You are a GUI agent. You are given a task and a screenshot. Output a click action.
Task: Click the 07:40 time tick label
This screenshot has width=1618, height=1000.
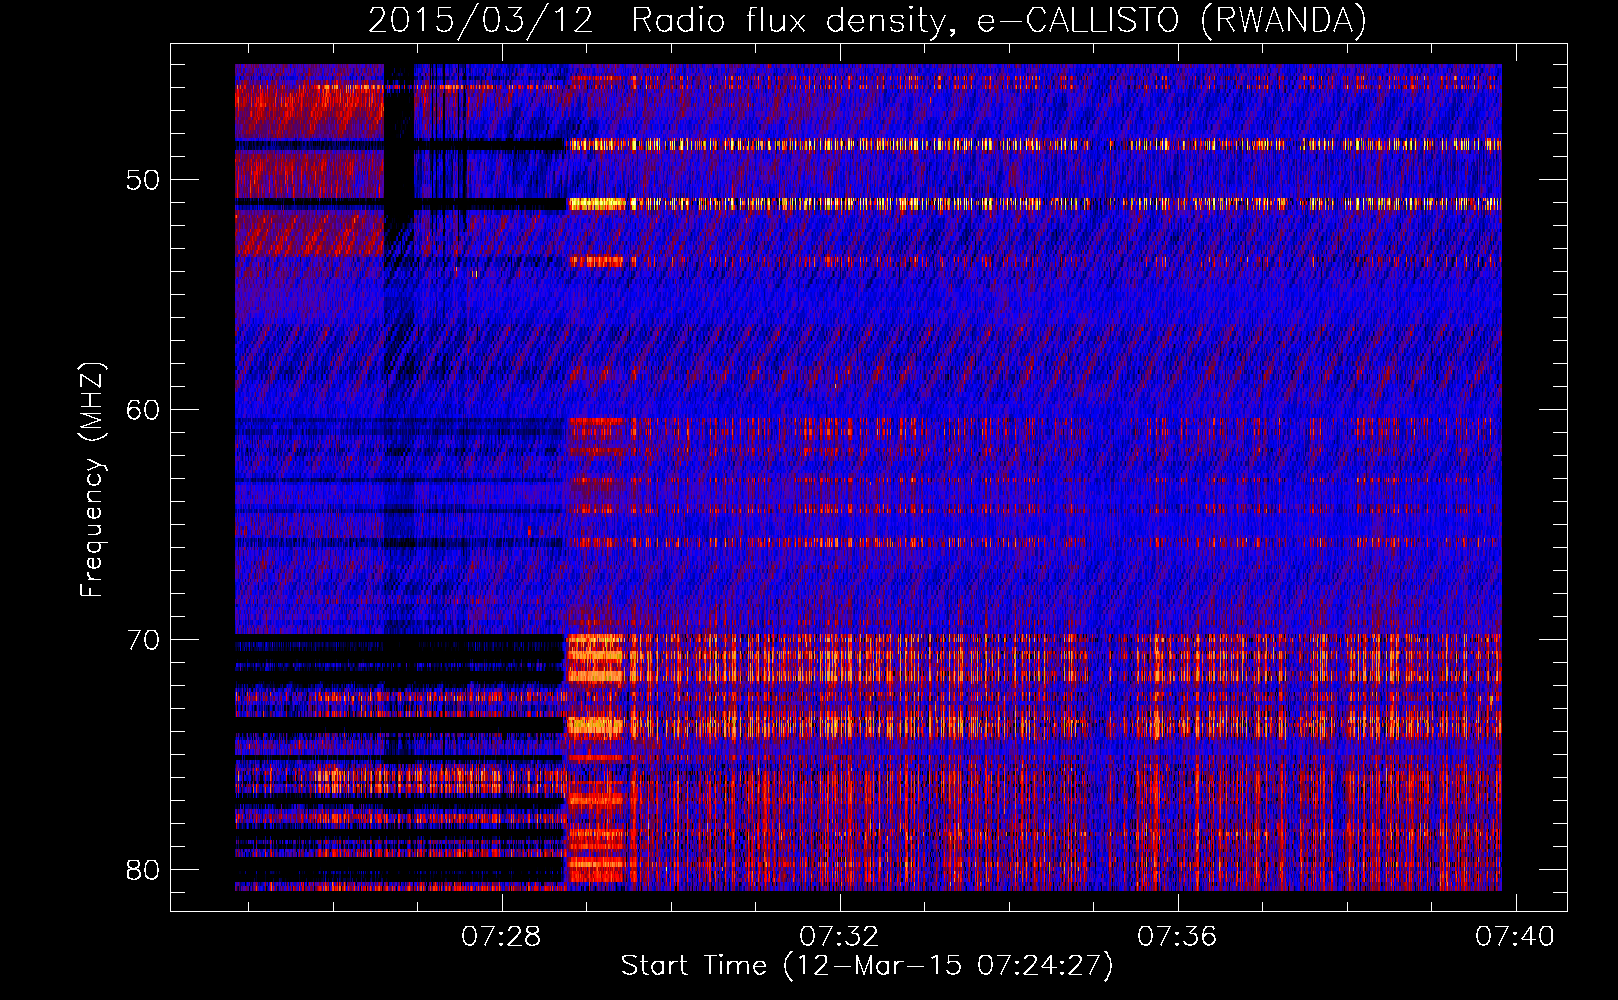1515,936
